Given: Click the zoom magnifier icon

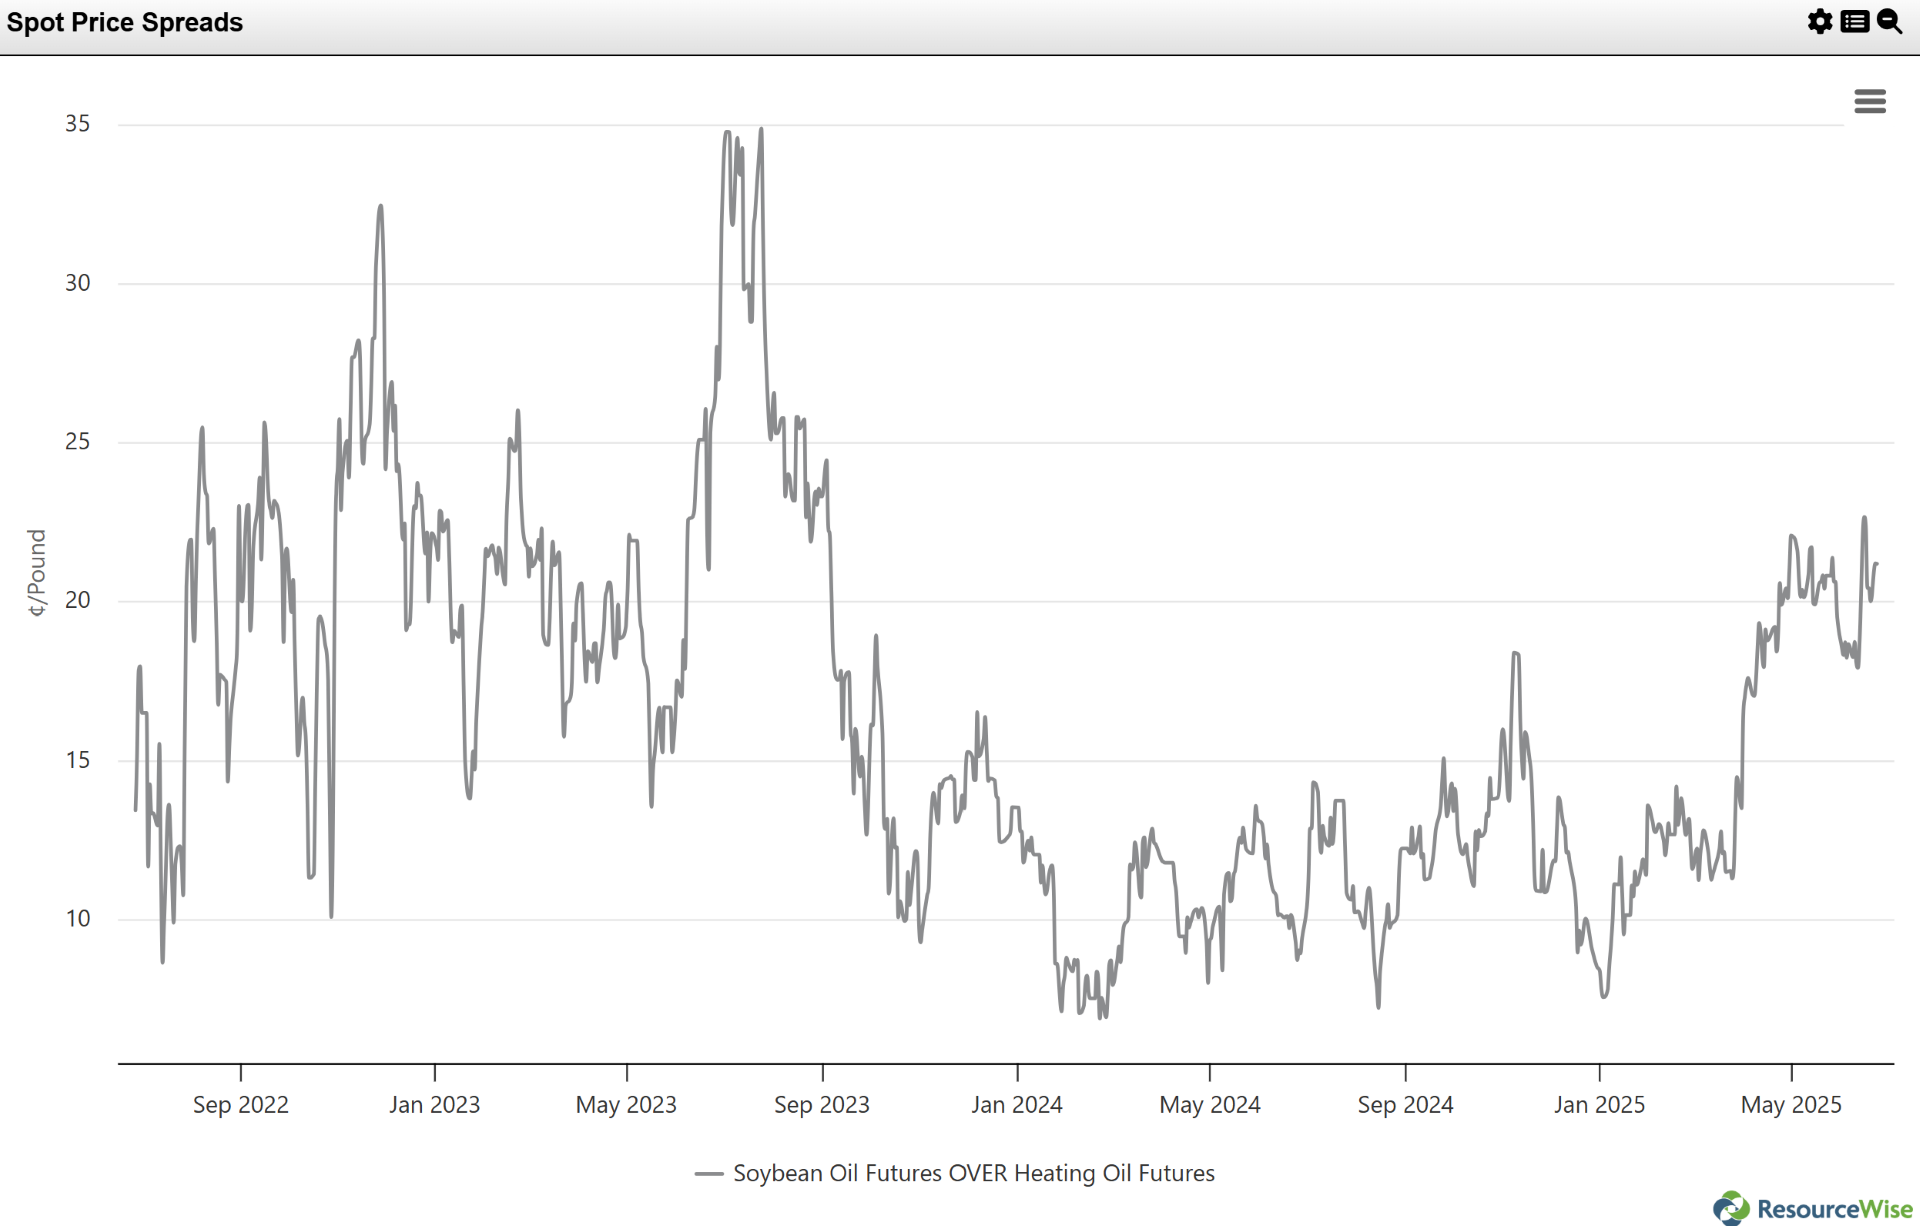Looking at the screenshot, I should (1889, 21).
